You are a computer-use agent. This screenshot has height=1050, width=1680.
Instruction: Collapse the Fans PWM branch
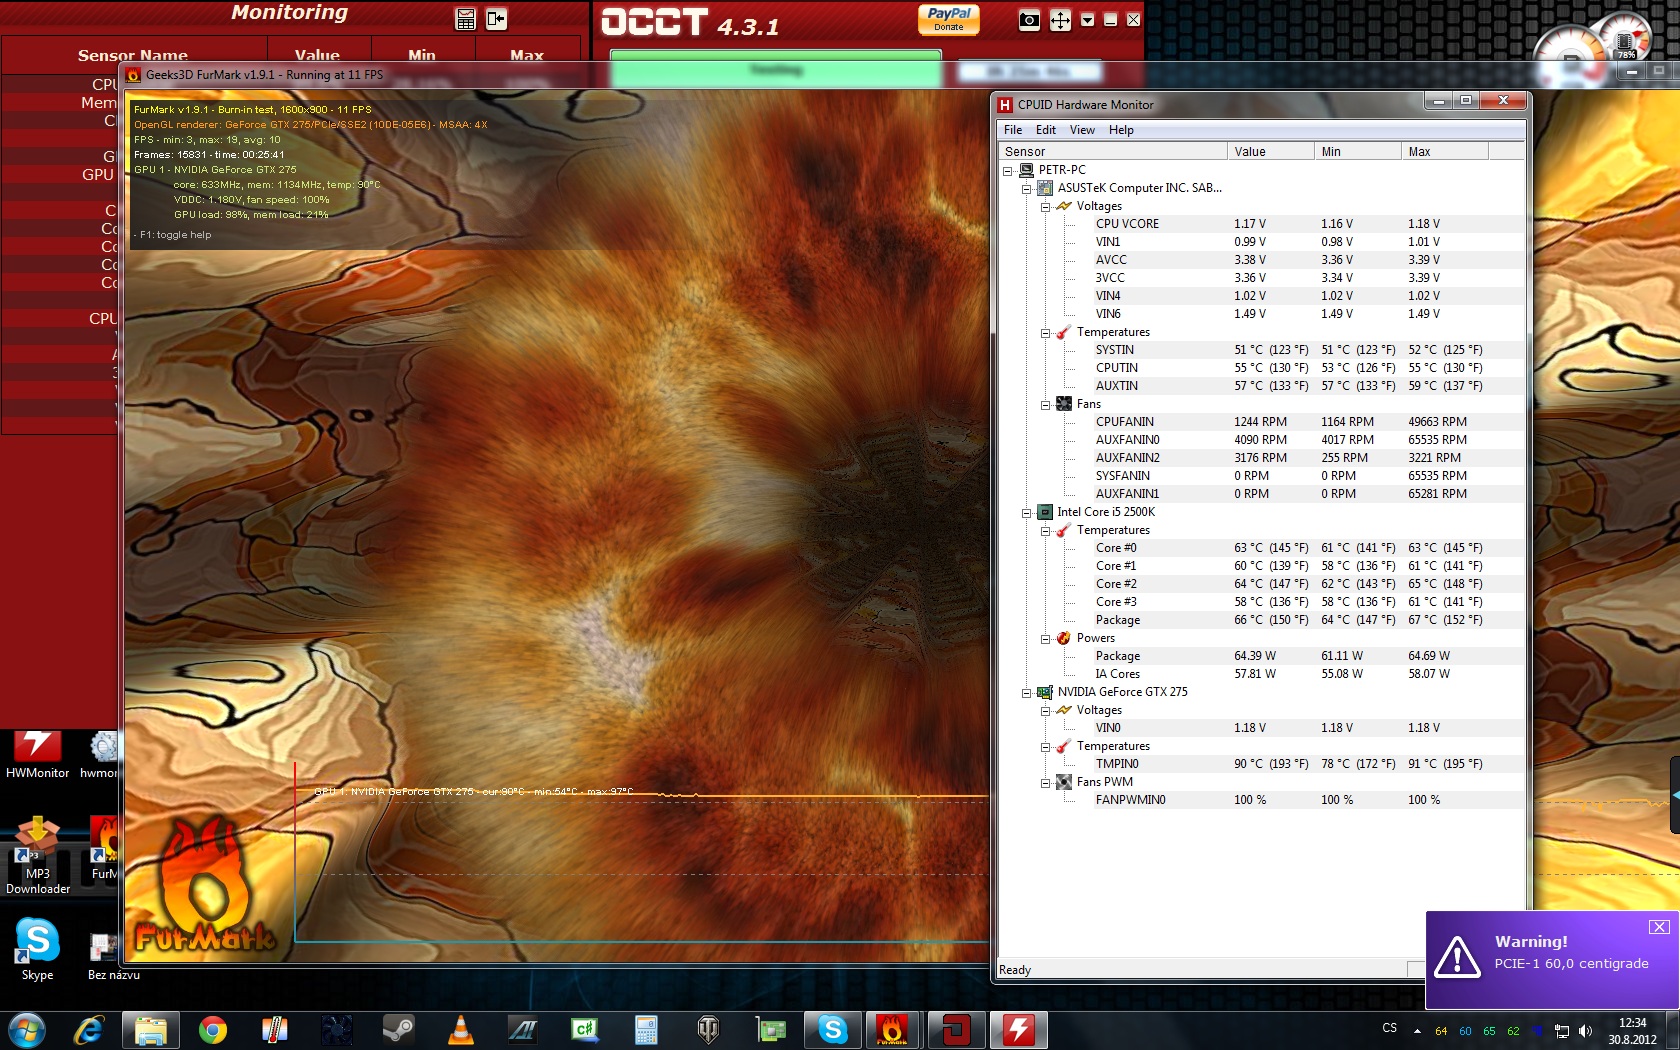click(1045, 783)
